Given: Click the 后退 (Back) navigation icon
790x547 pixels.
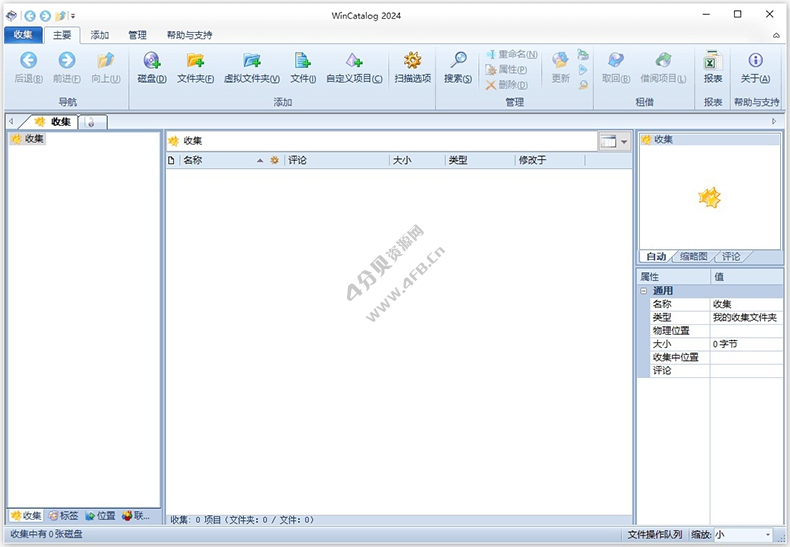Looking at the screenshot, I should click(x=28, y=60).
